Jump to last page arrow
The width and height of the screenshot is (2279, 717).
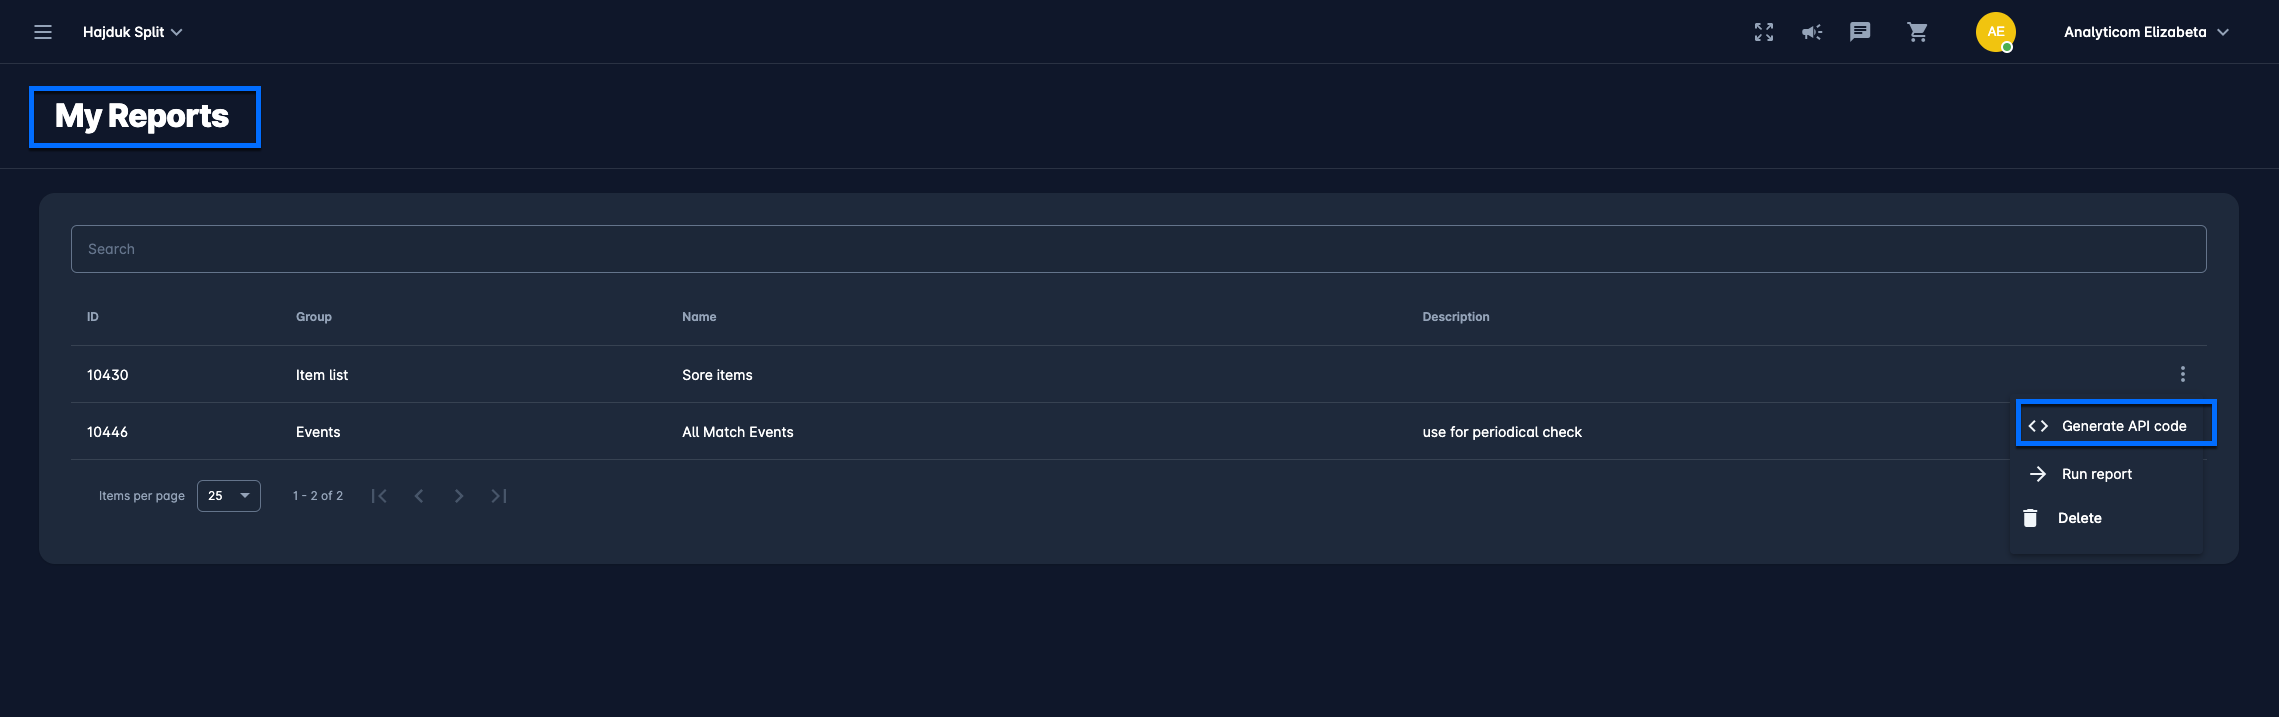coord(498,496)
